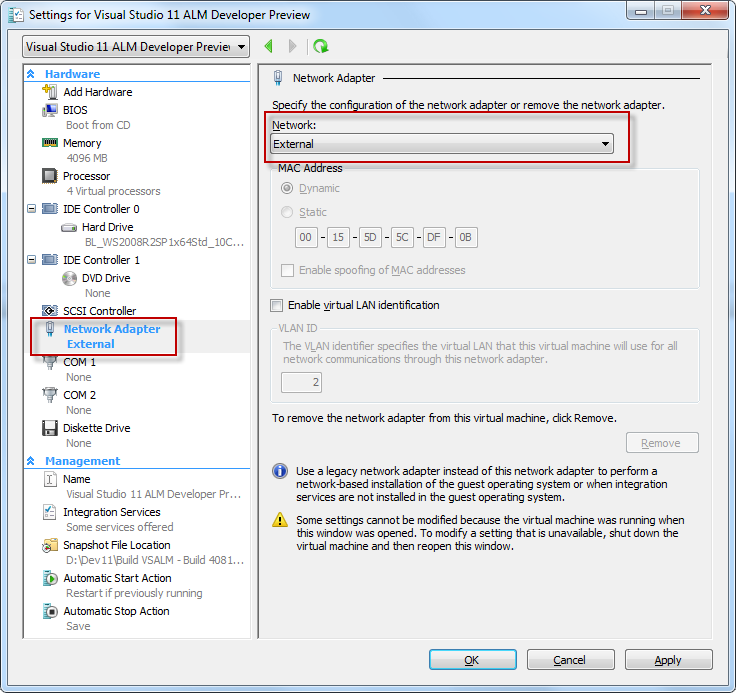The height and width of the screenshot is (693, 736).
Task: Click the Apply button
Action: 669,660
